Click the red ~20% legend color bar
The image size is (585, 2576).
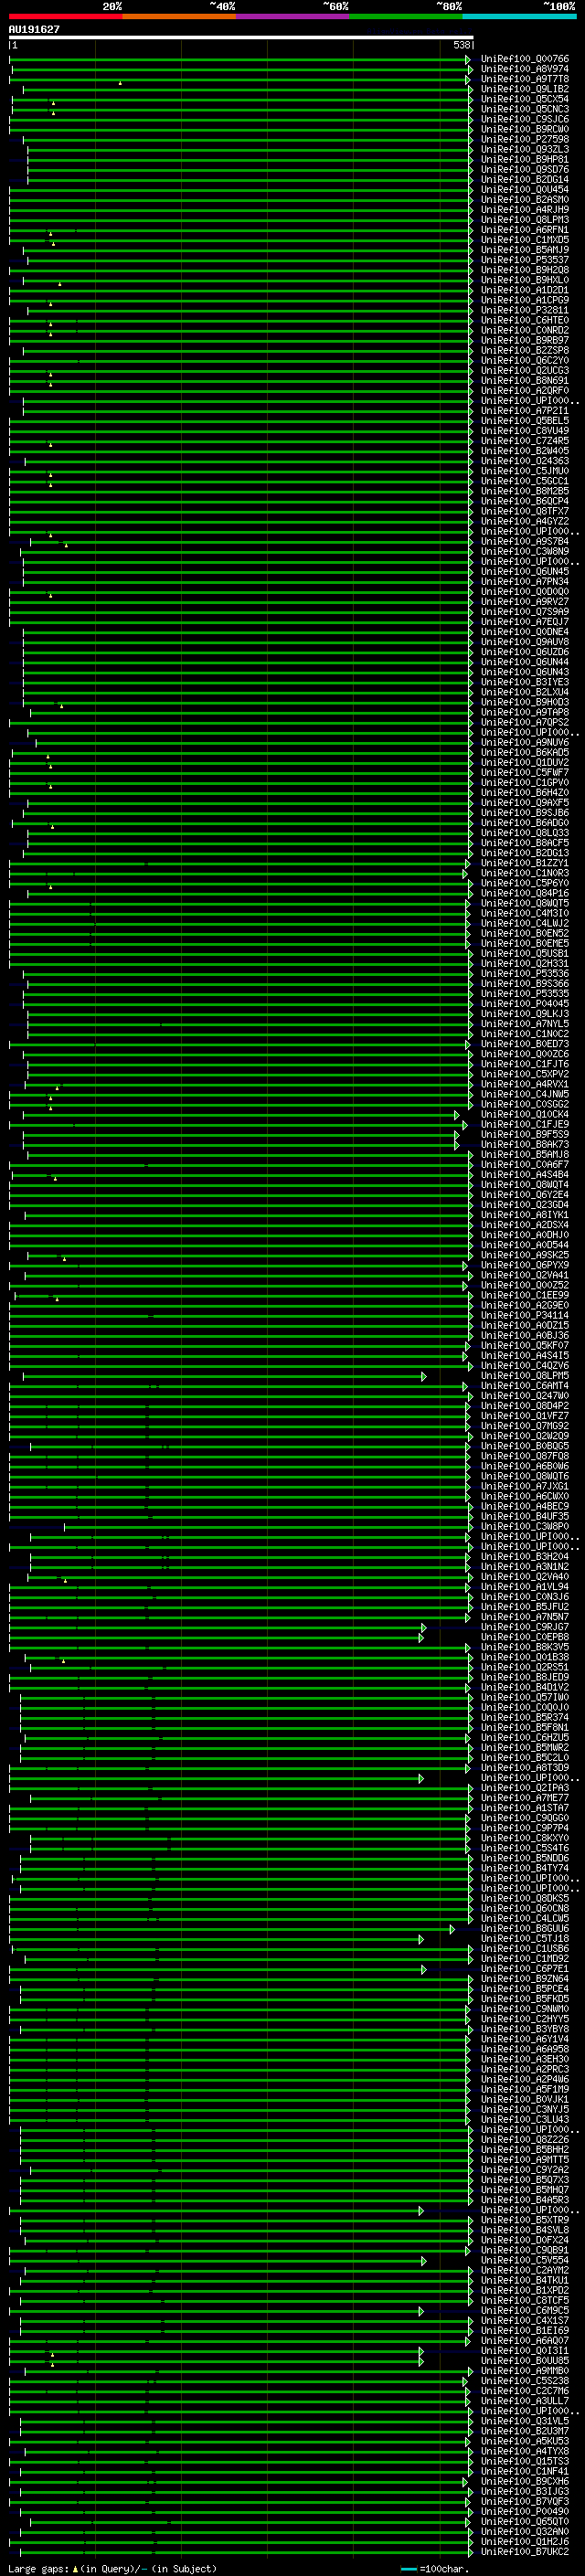coord(66,16)
